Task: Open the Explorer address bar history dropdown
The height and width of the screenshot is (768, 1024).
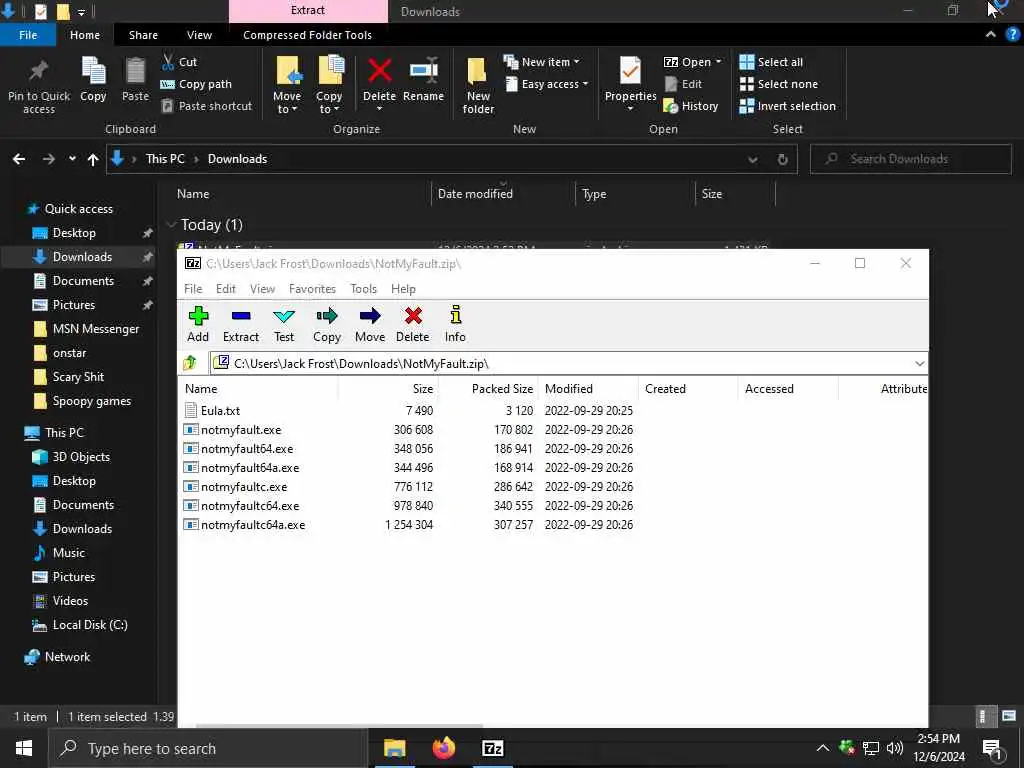Action: [753, 159]
